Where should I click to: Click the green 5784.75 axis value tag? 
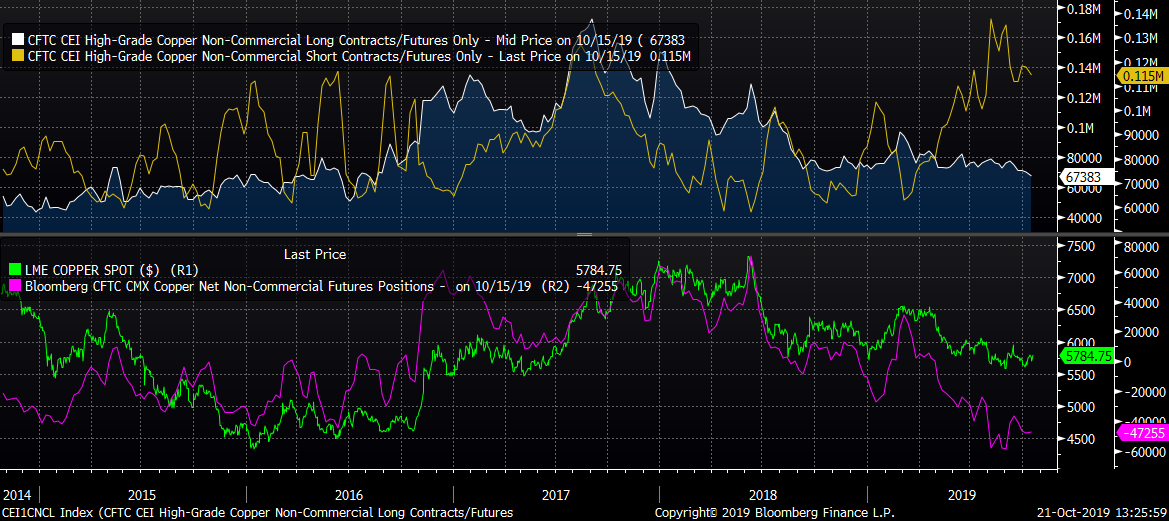tap(1086, 358)
